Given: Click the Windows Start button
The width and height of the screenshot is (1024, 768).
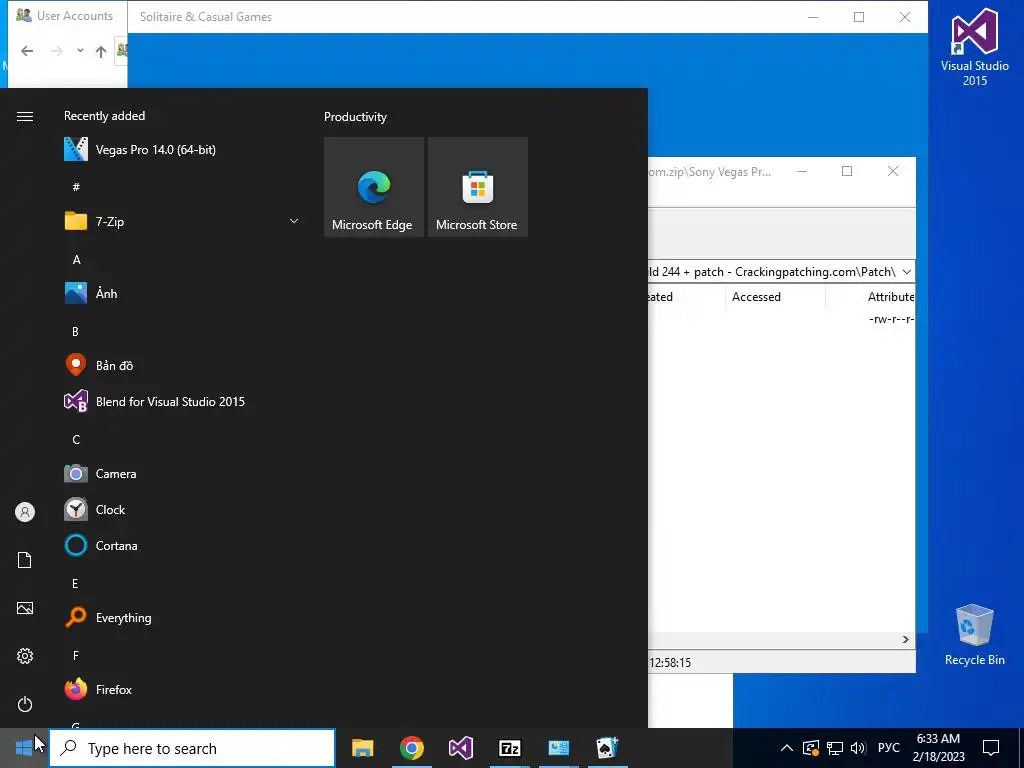Looking at the screenshot, I should [x=24, y=748].
